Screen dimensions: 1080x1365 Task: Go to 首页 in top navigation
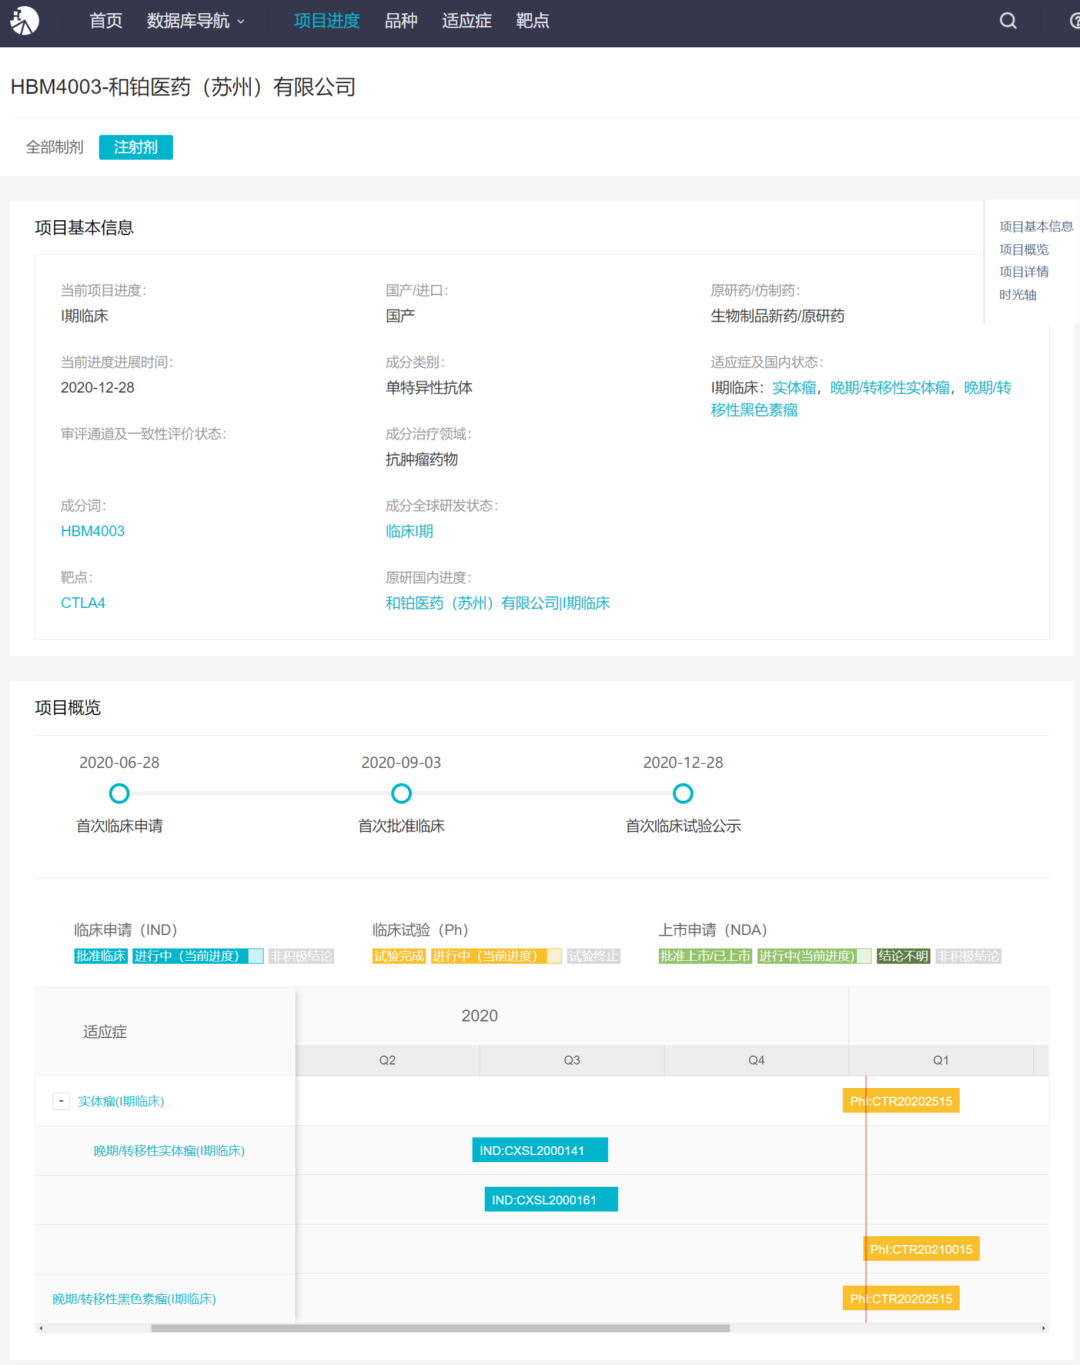106,21
